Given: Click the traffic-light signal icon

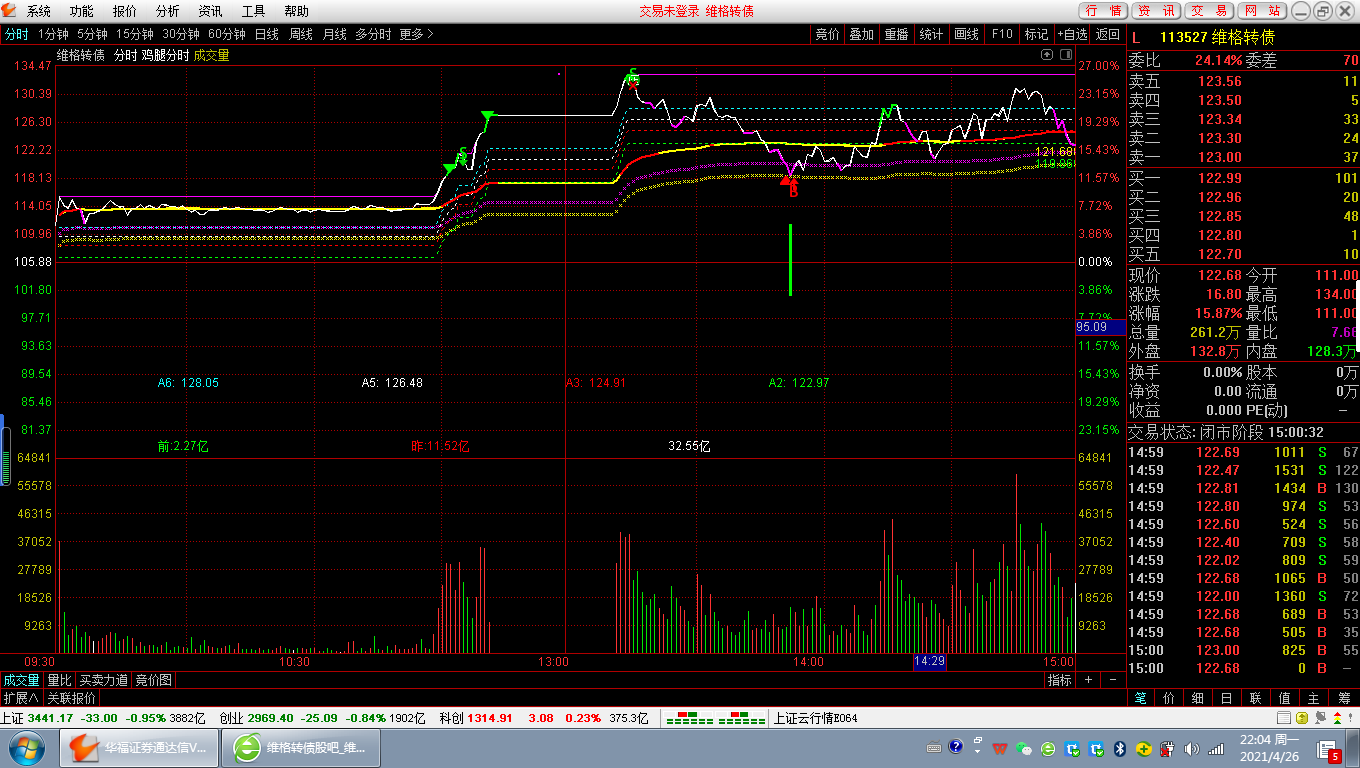Looking at the screenshot, I should [x=1337, y=718].
